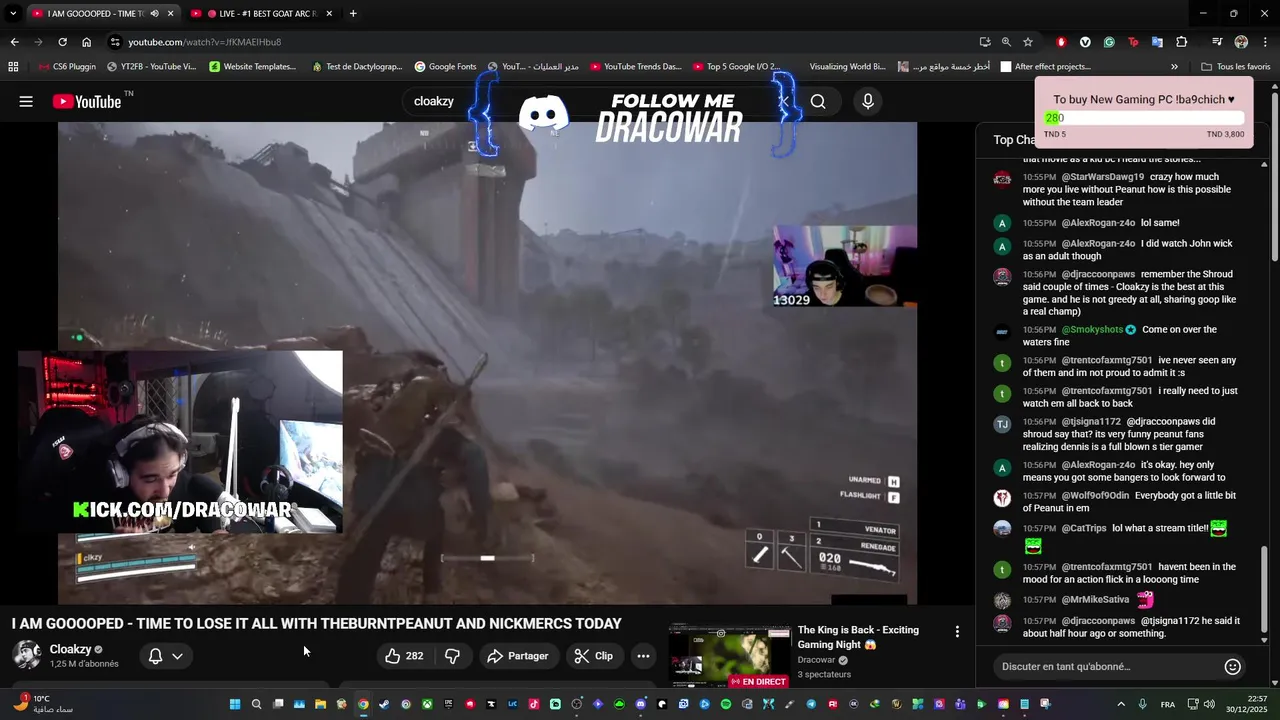Open the browser extensions puzzle icon
1280x720 pixels.
click(1181, 42)
